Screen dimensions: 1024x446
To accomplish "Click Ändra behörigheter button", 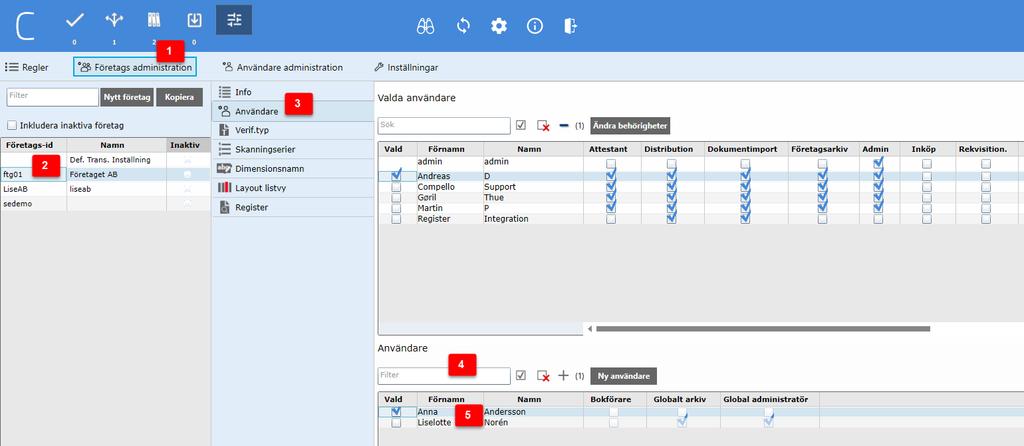I will (x=630, y=125).
